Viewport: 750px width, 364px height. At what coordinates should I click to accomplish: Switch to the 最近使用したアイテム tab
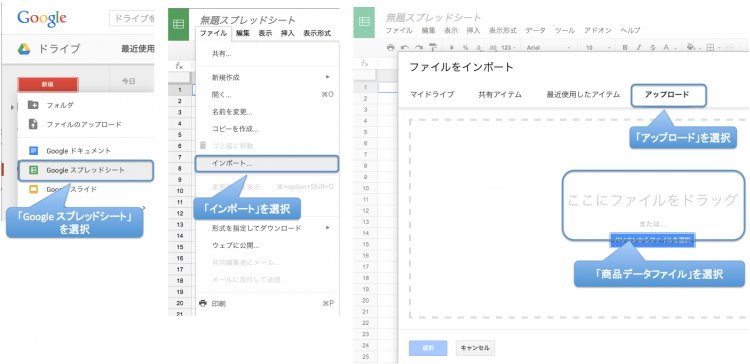[583, 95]
